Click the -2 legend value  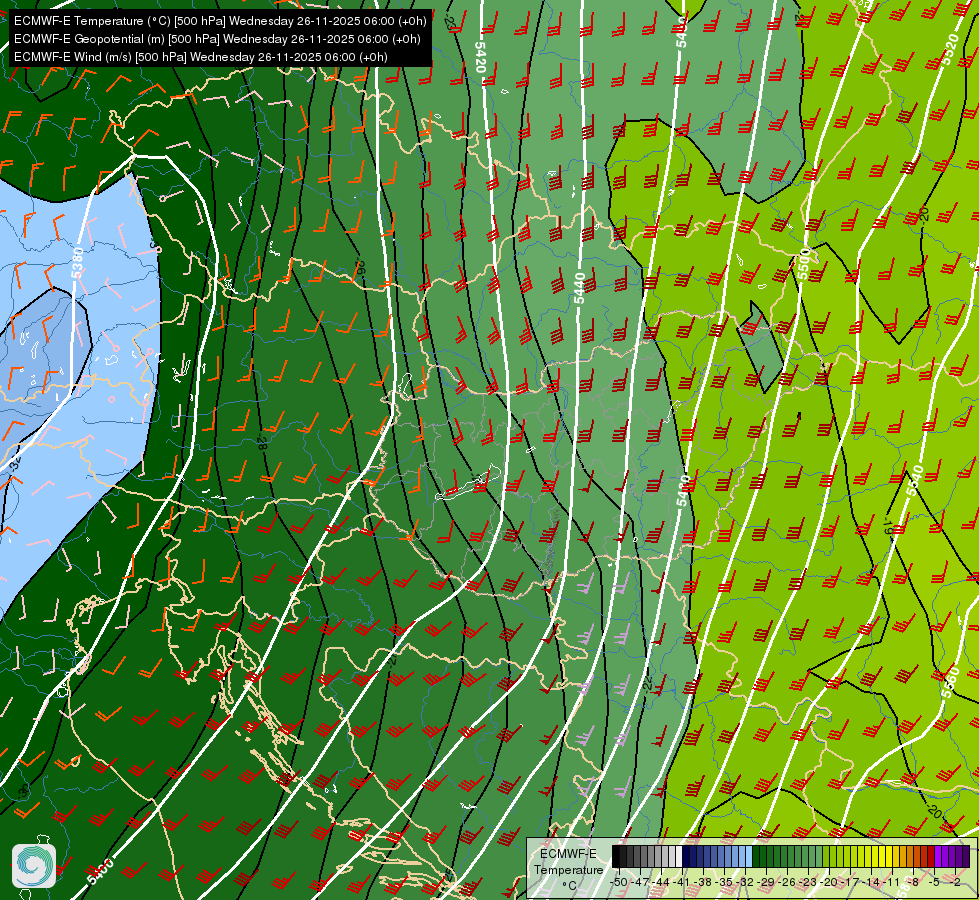pos(955,882)
